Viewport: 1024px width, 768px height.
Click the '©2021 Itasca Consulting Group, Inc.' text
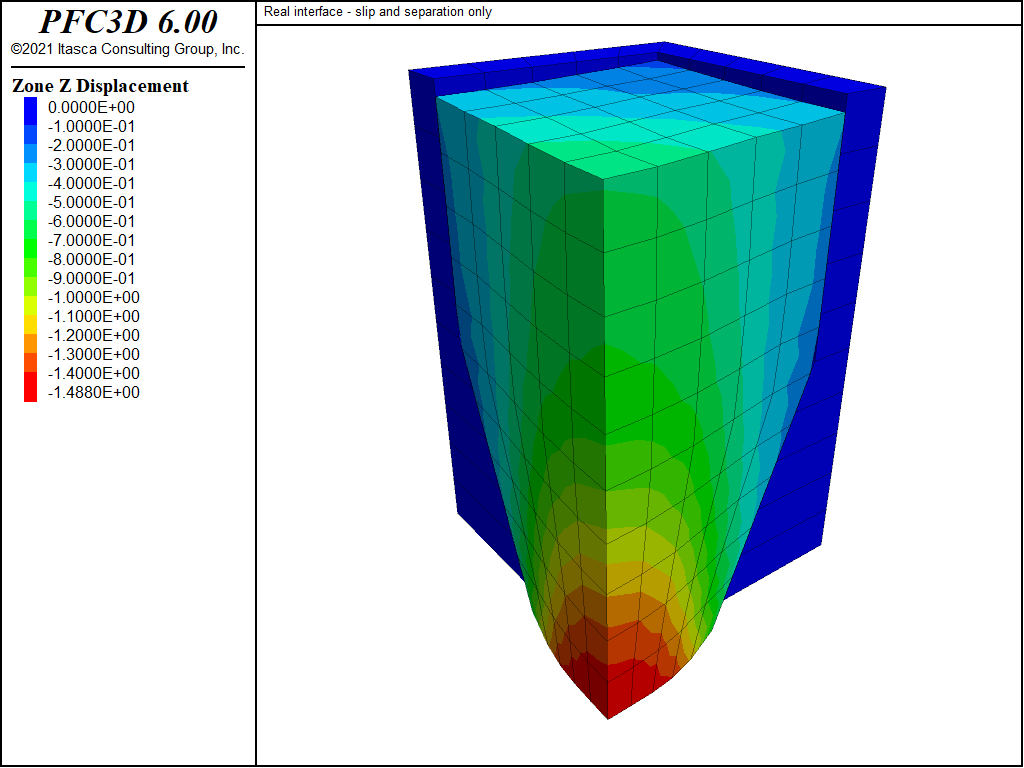pos(128,50)
